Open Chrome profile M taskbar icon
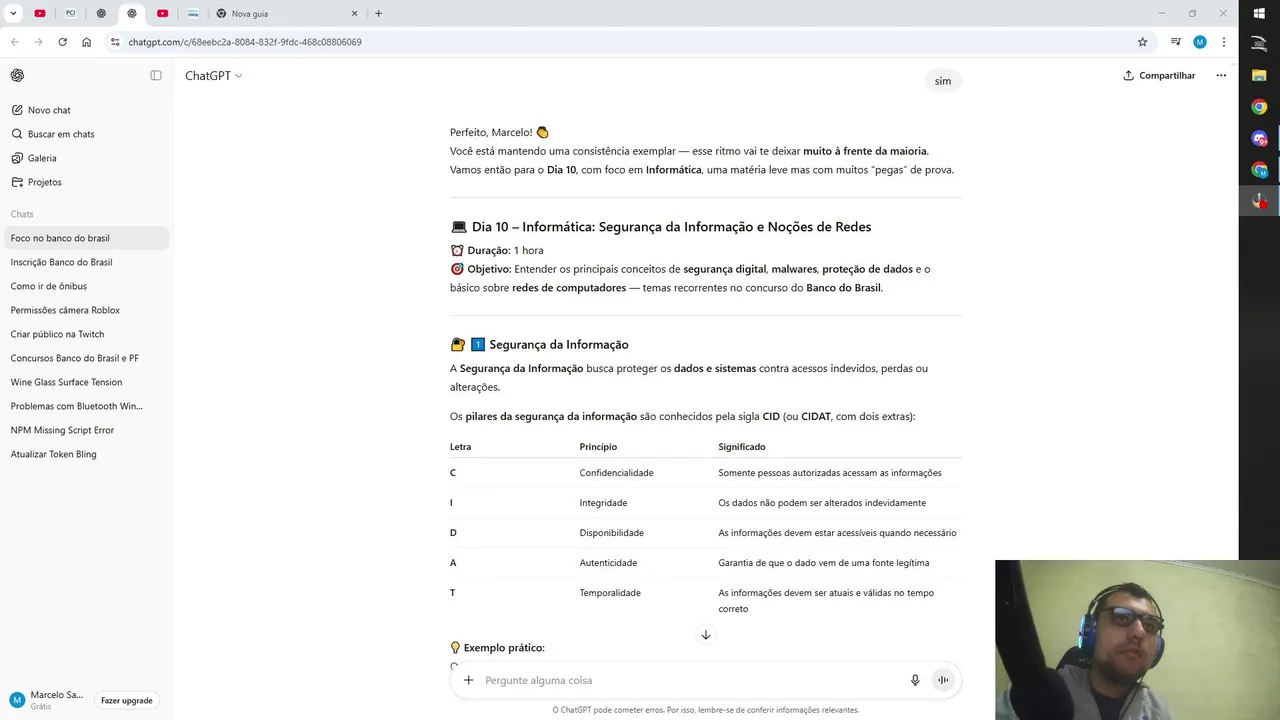Viewport: 1280px width, 720px height. pos(1259,170)
